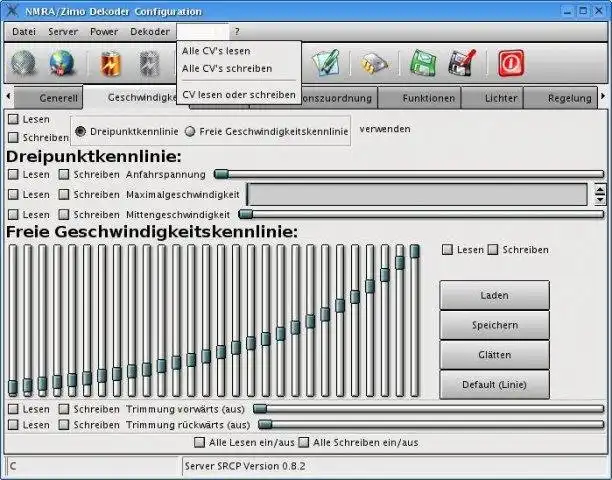Screen dimensions: 612x480
Task: Click the greyed-out decoder chip icon
Action: click(x=150, y=64)
